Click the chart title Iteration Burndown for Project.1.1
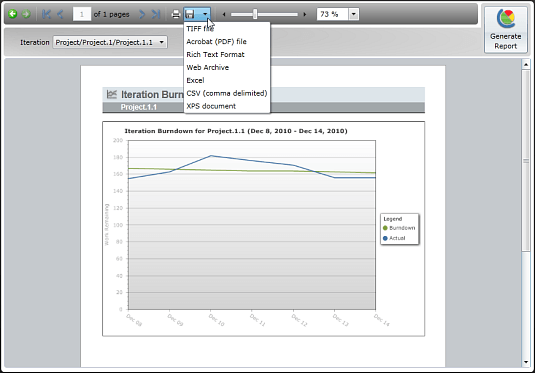This screenshot has width=535, height=373. pyautogui.click(x=236, y=131)
